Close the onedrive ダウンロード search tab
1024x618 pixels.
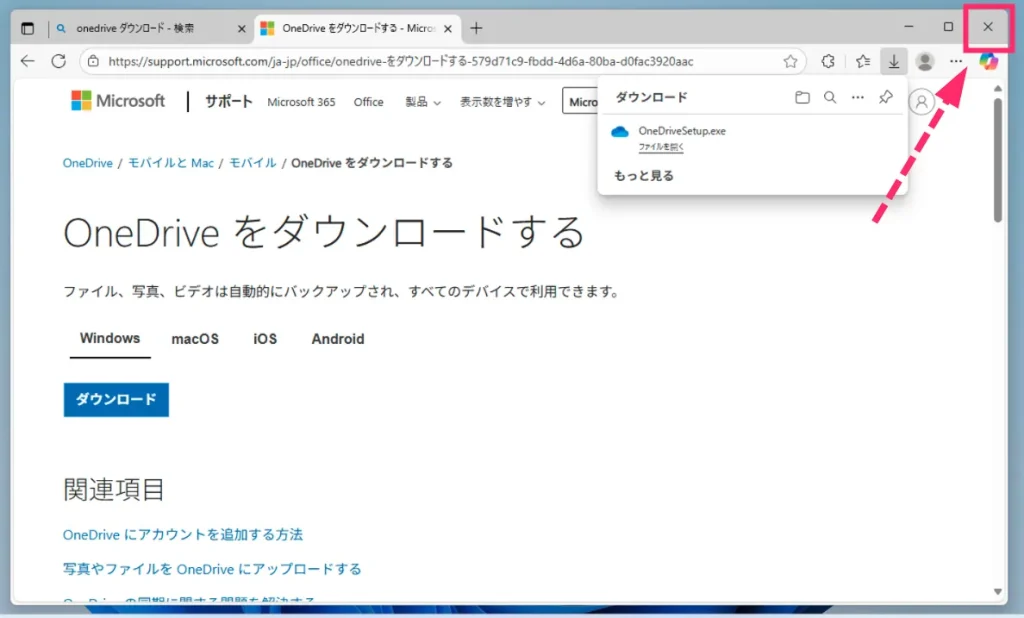241,29
